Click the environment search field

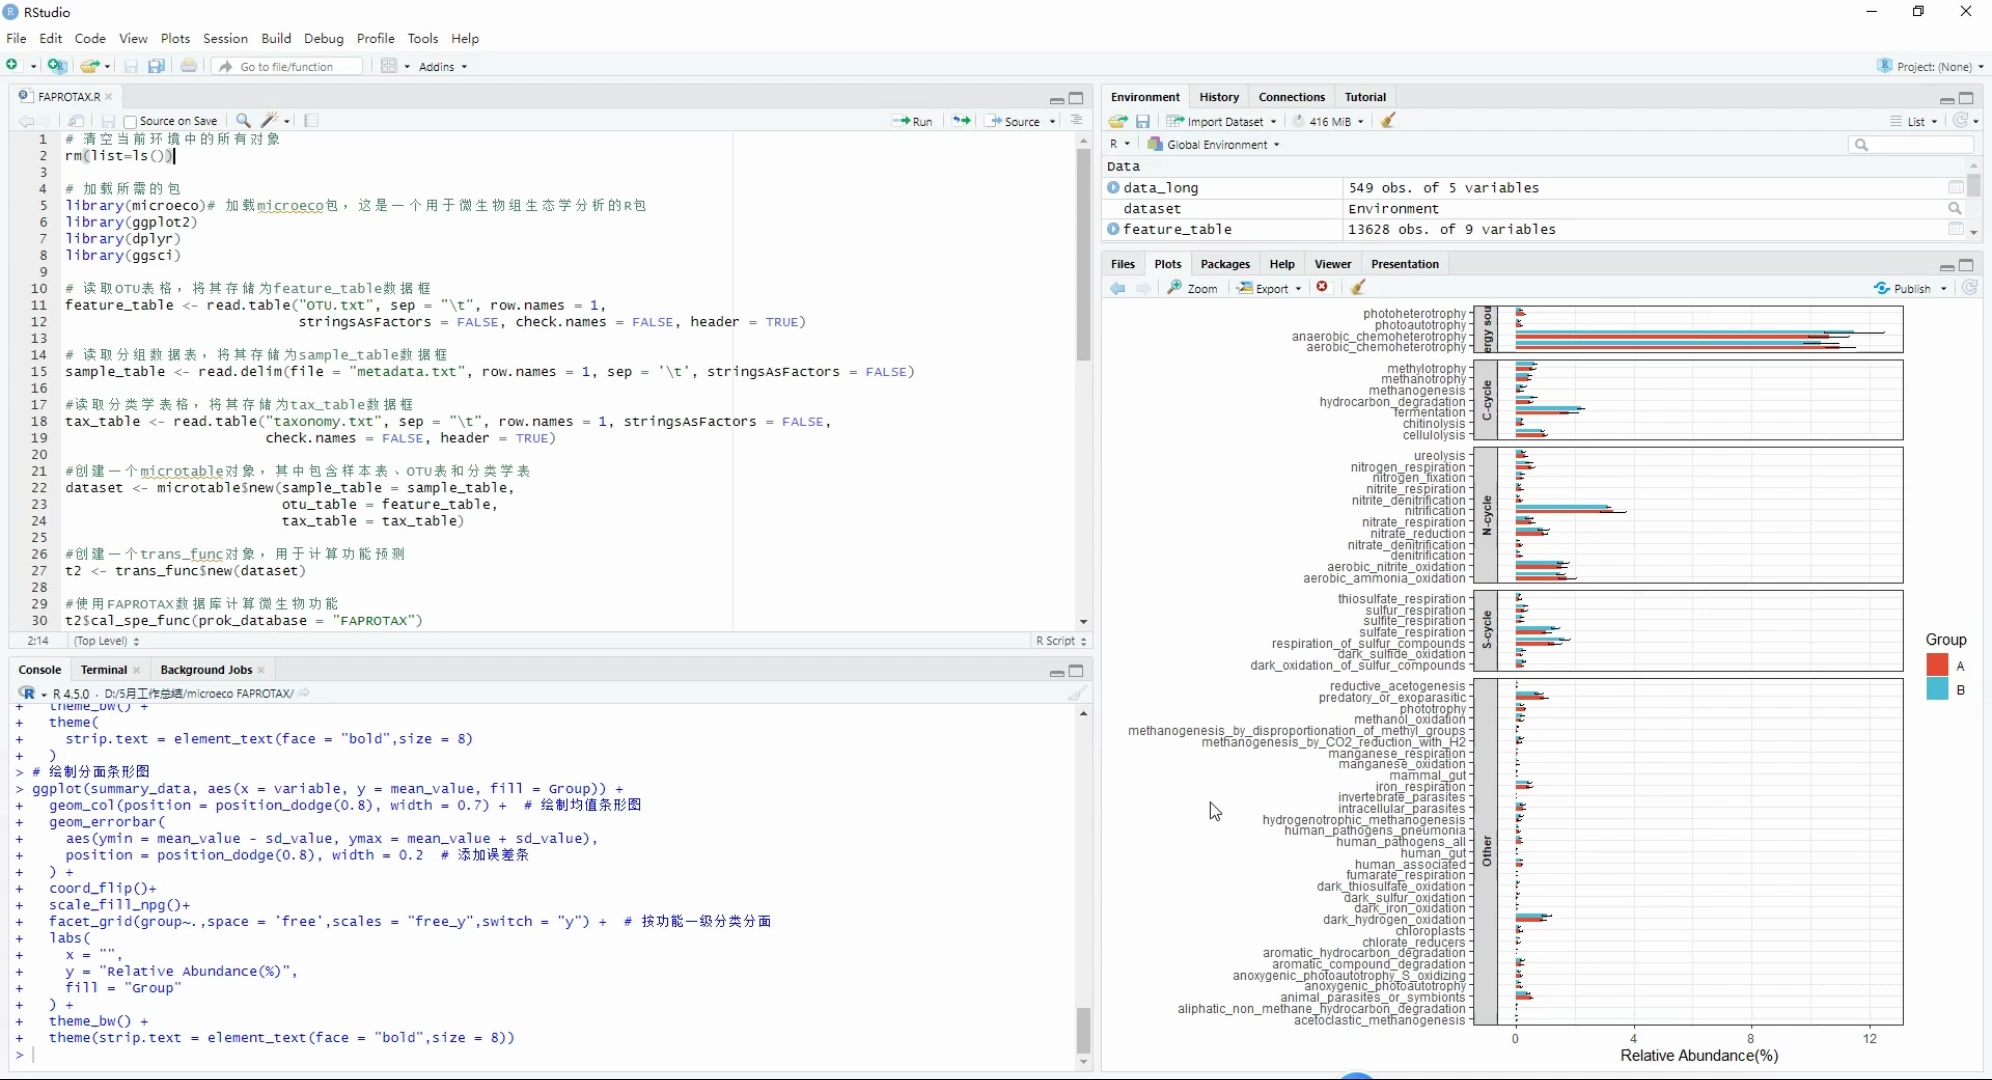coord(1915,145)
